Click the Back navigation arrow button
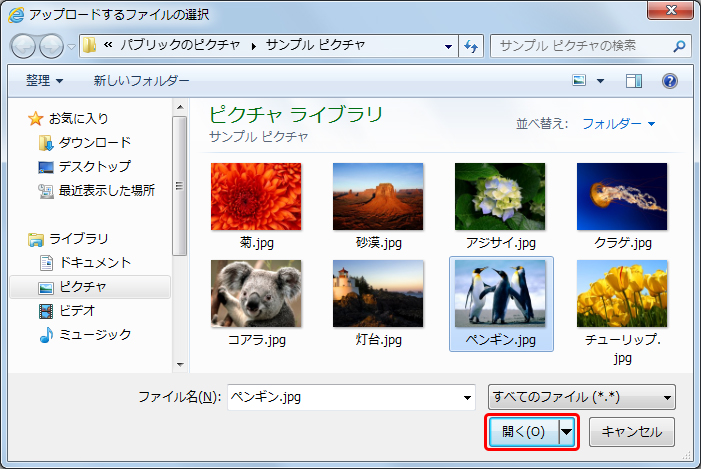This screenshot has width=701, height=469. [24, 46]
